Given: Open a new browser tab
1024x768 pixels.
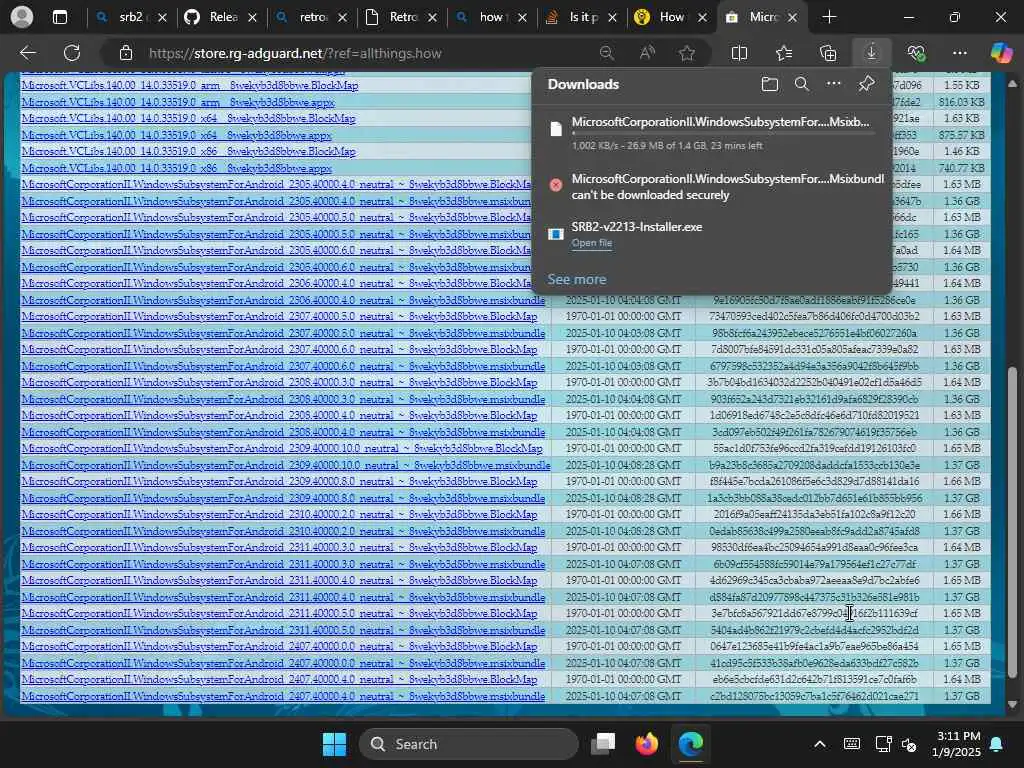Looking at the screenshot, I should 829,17.
